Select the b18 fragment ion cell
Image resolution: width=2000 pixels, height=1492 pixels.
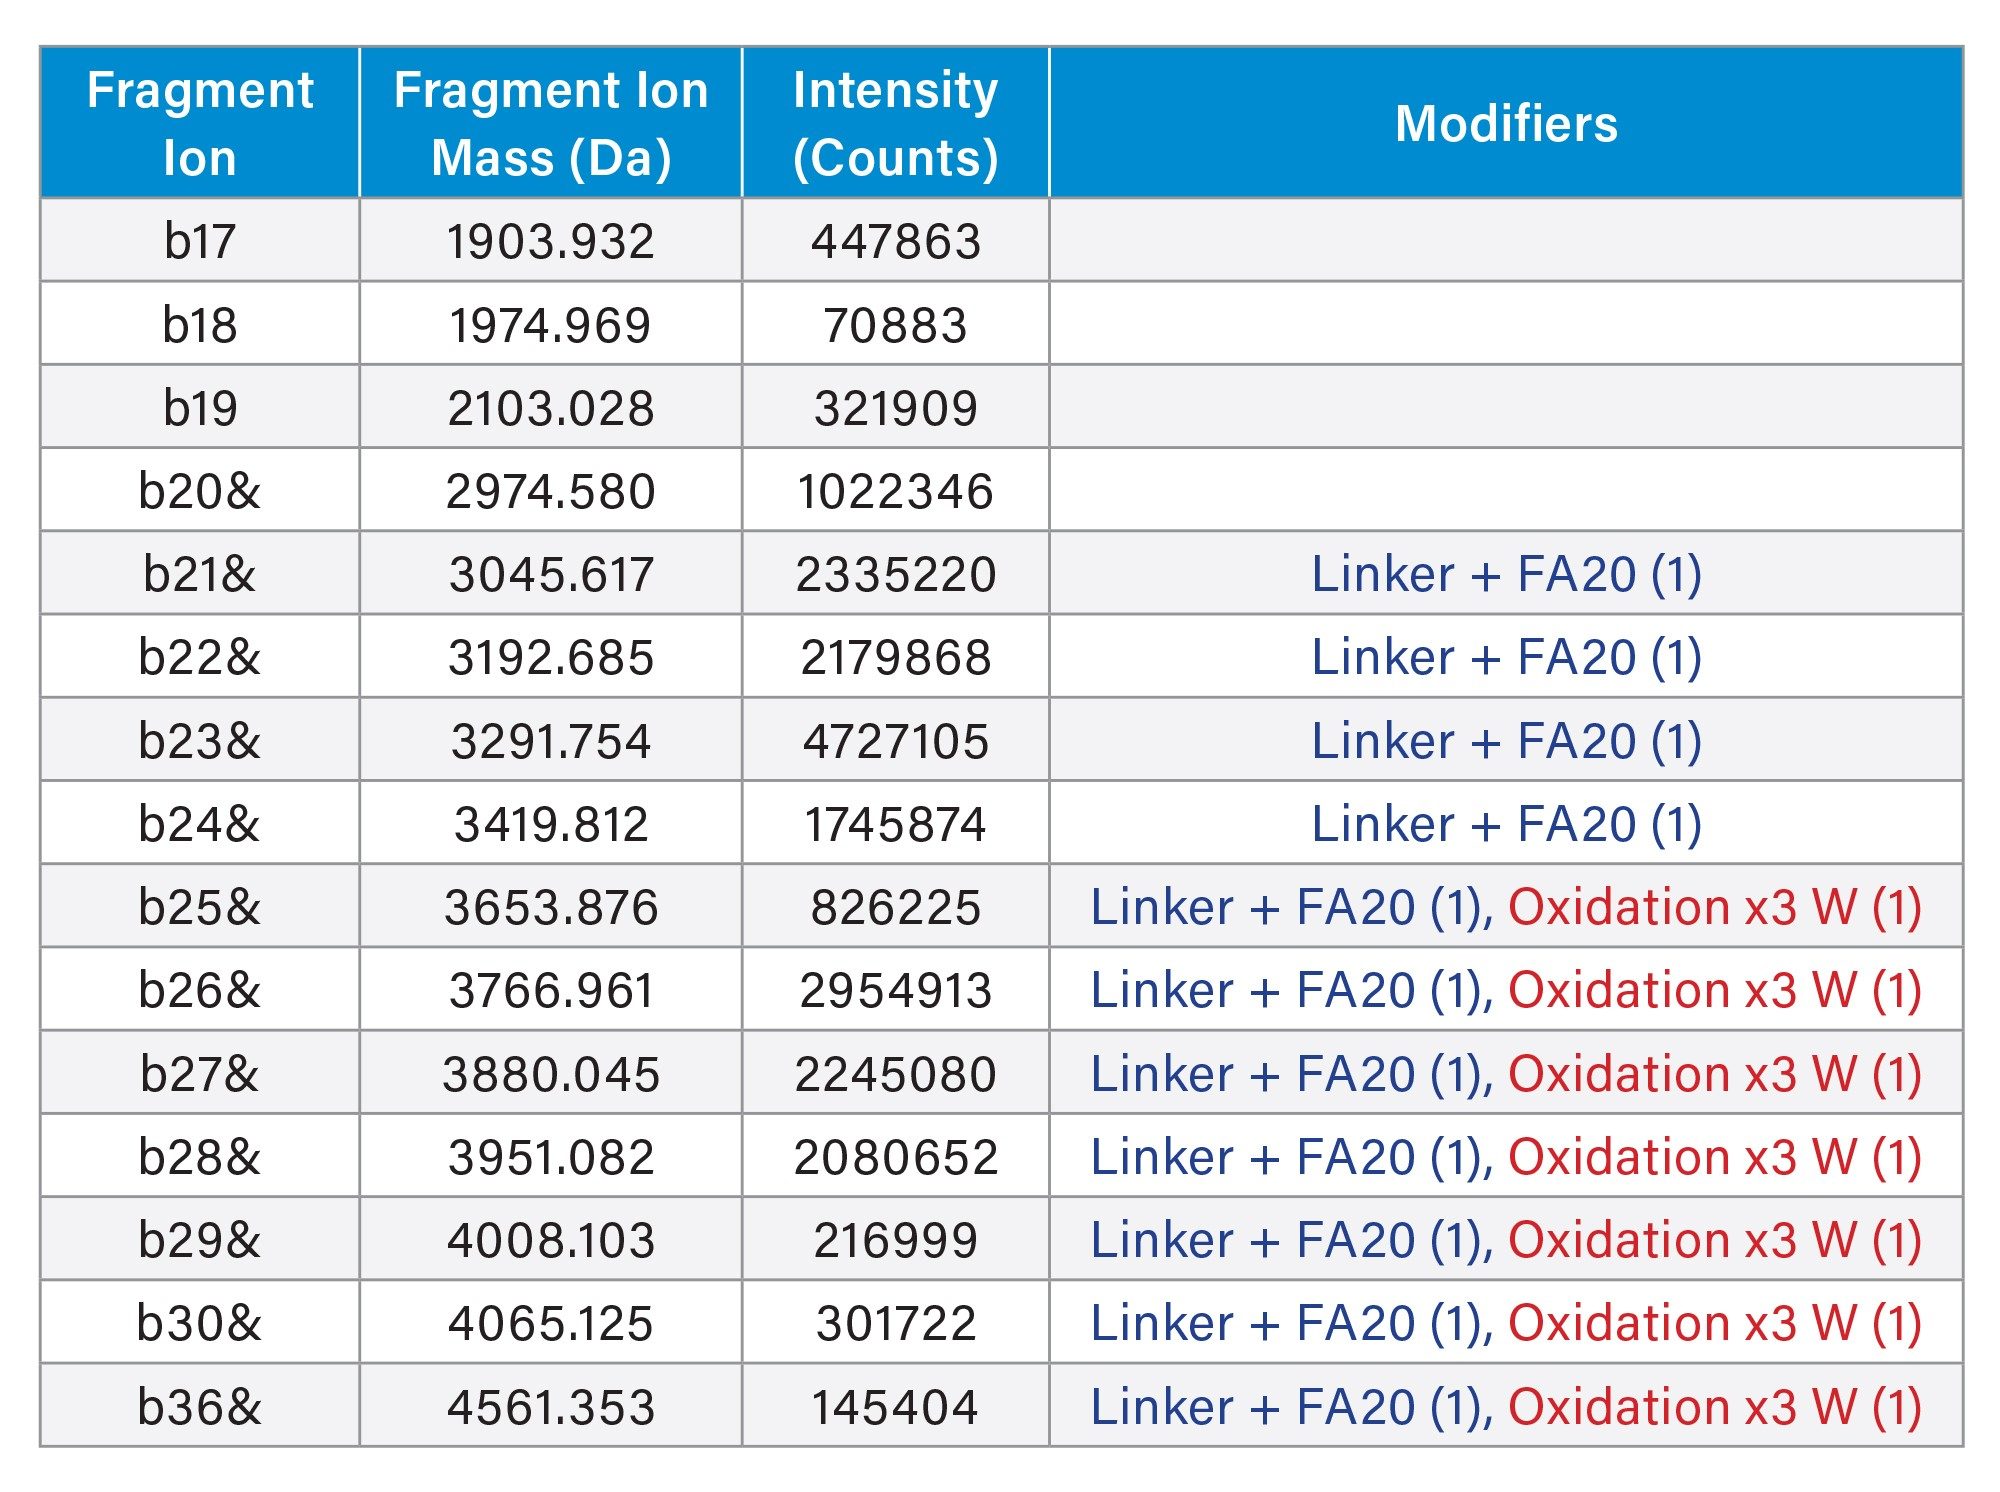(200, 325)
